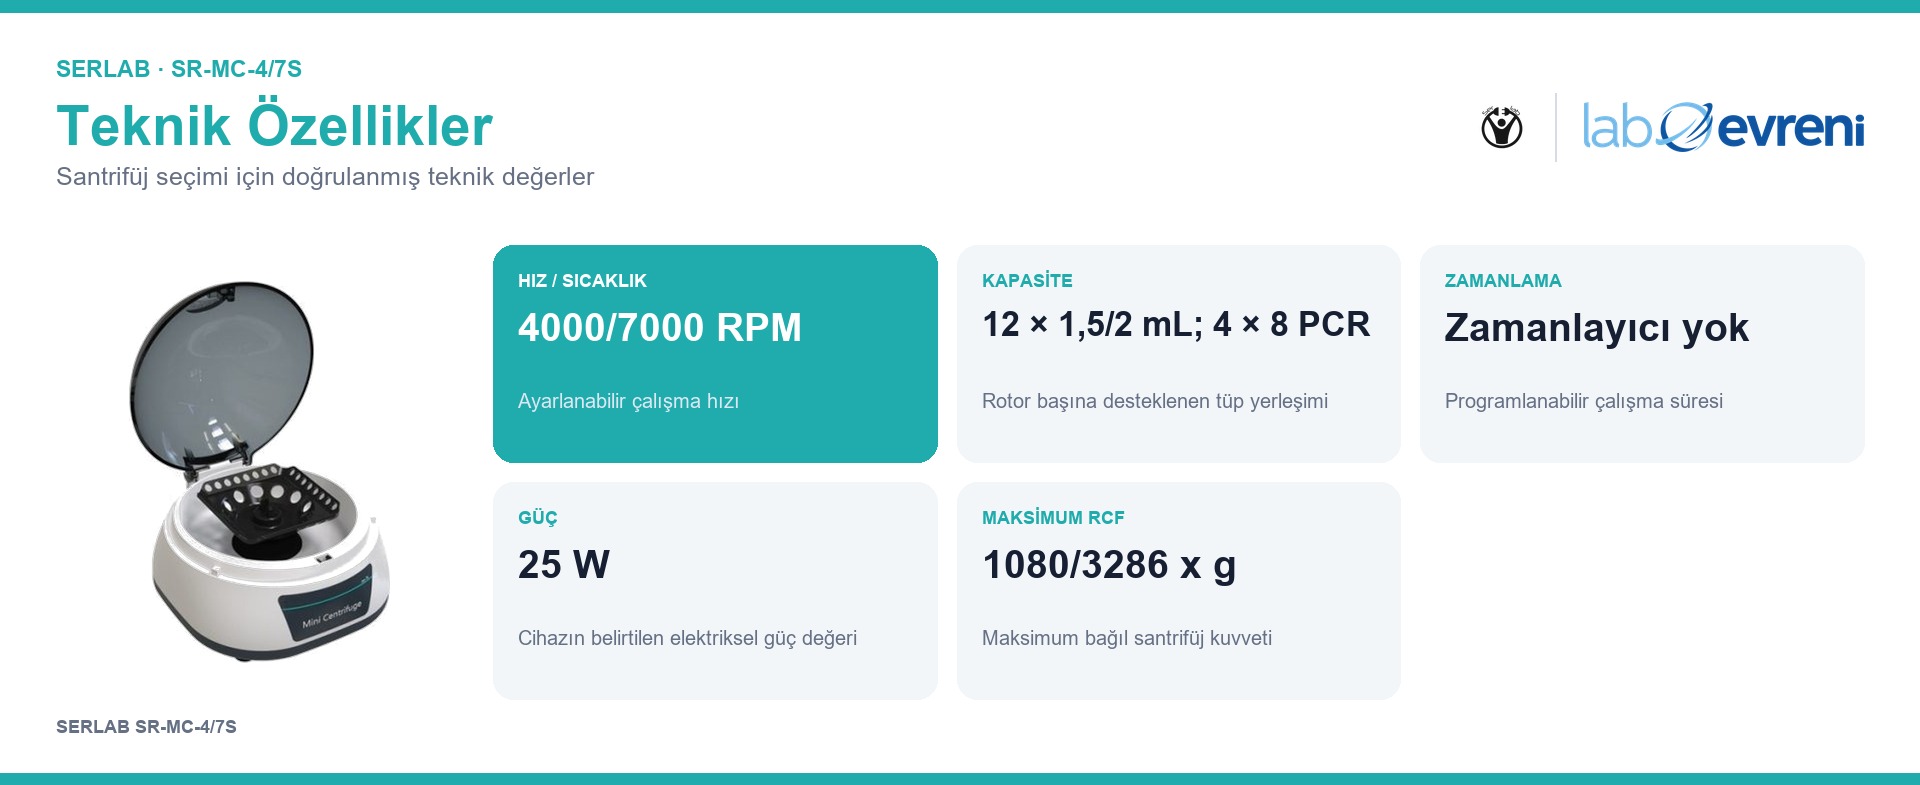Click the circular figure emblem logo

(x=1501, y=127)
